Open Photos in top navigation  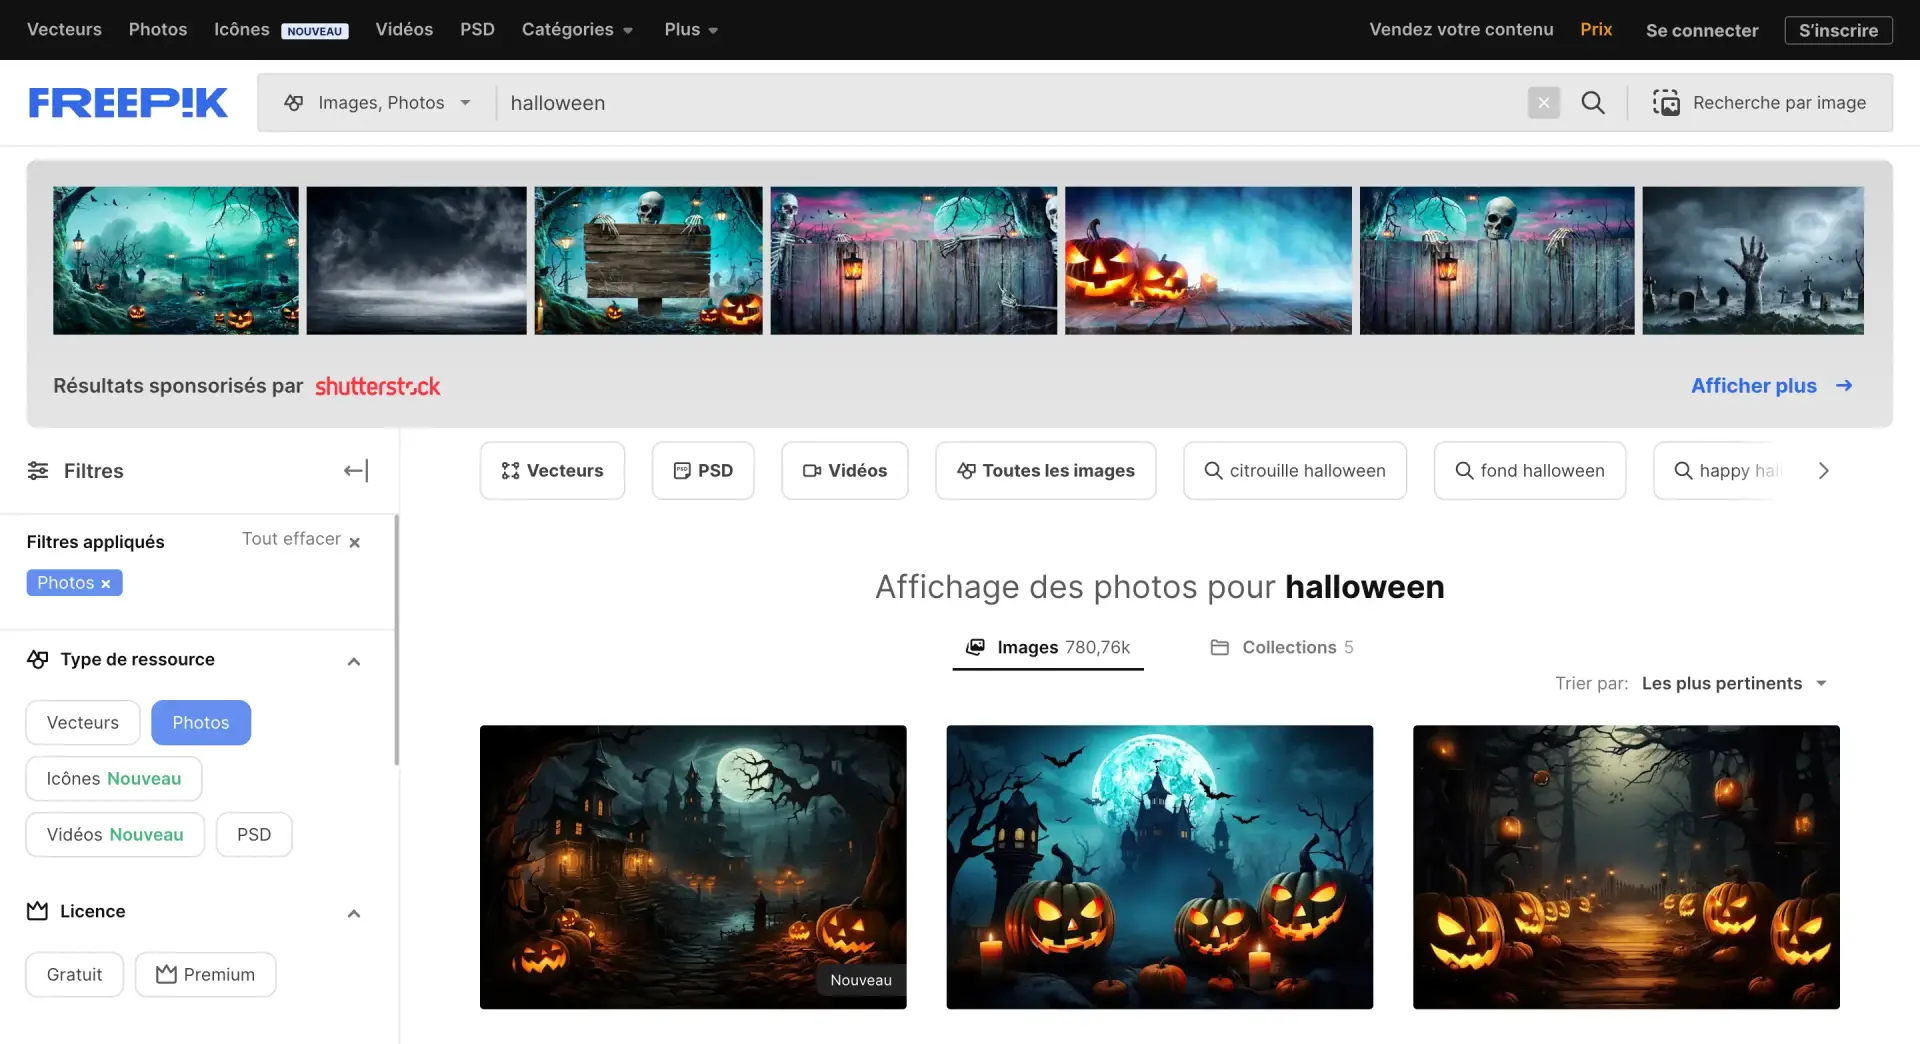[x=158, y=30]
